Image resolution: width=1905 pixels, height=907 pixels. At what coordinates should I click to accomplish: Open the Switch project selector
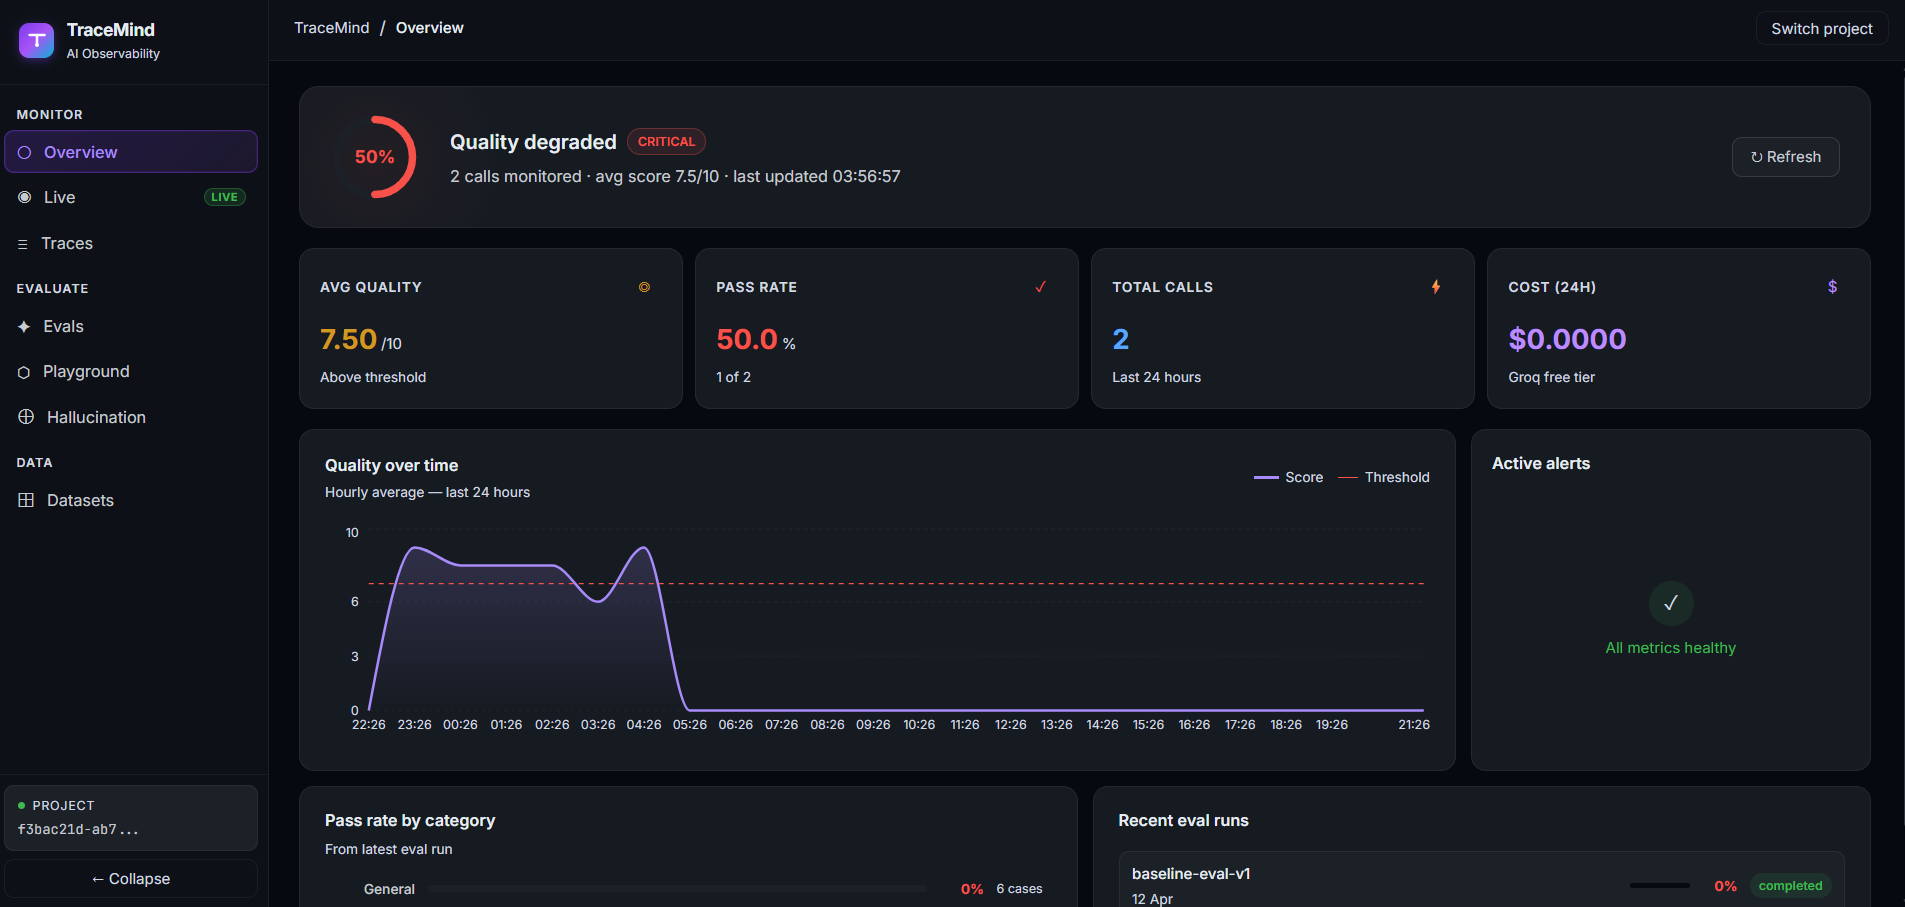[1821, 29]
